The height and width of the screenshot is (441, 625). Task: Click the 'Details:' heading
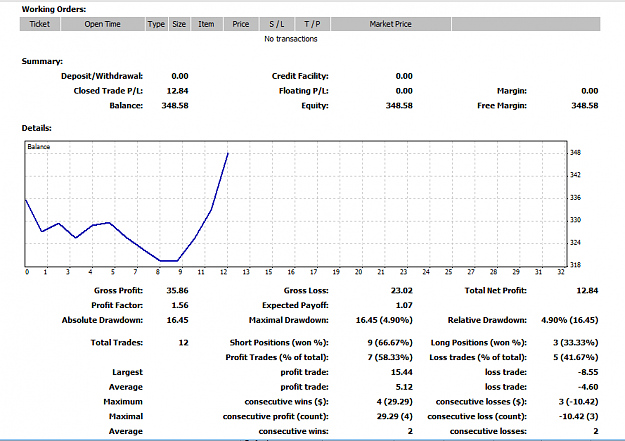[x=37, y=128]
